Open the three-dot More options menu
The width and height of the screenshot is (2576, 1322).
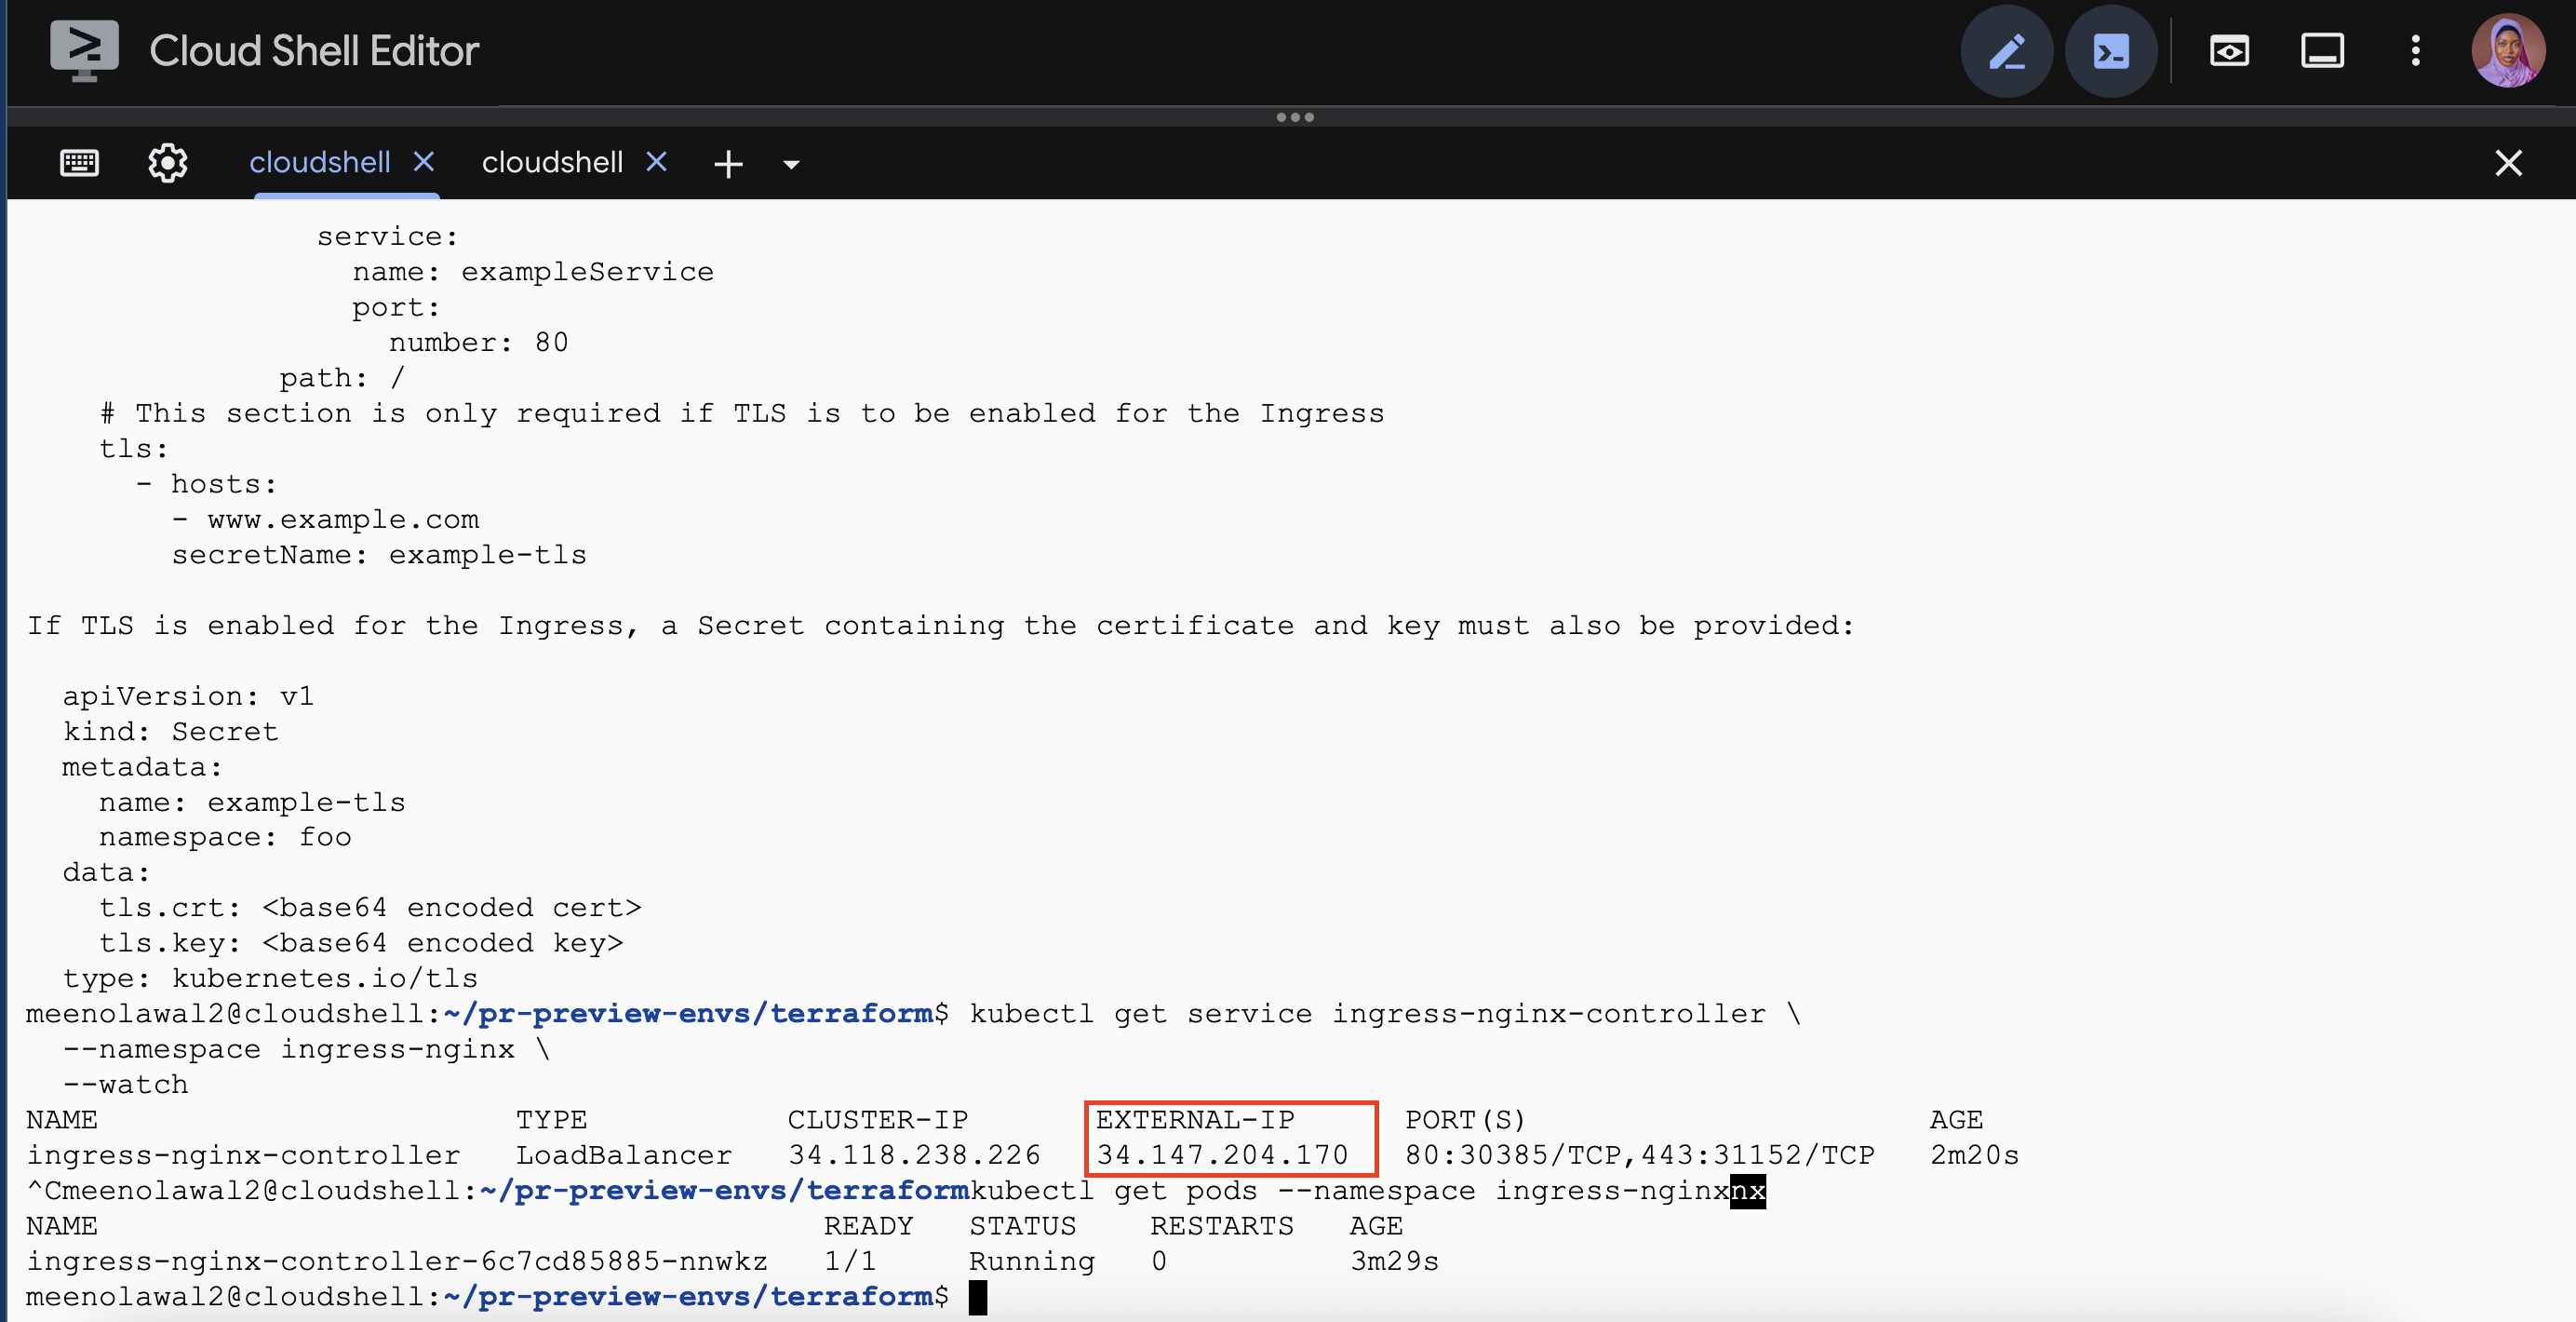click(2415, 51)
